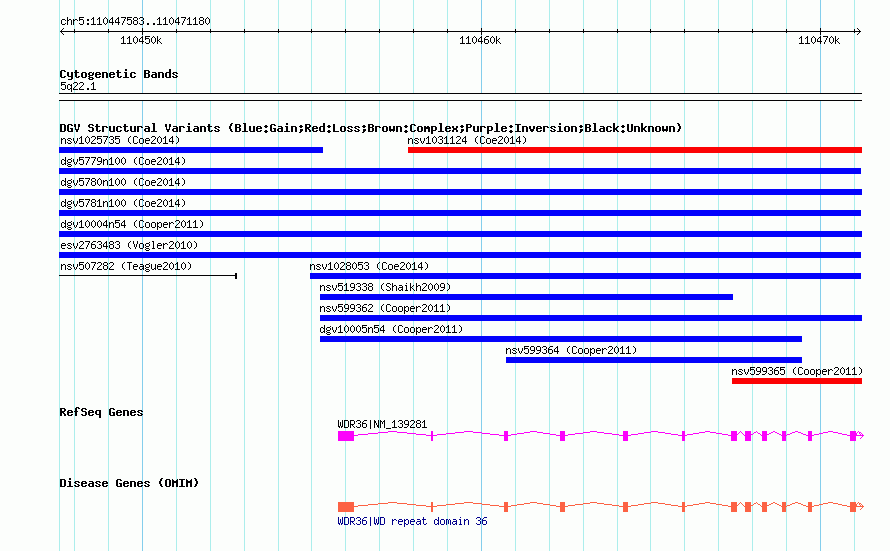The height and width of the screenshot is (551, 890).
Task: Click the last orange exon arrow of OMIM gene
Action: (x=857, y=507)
